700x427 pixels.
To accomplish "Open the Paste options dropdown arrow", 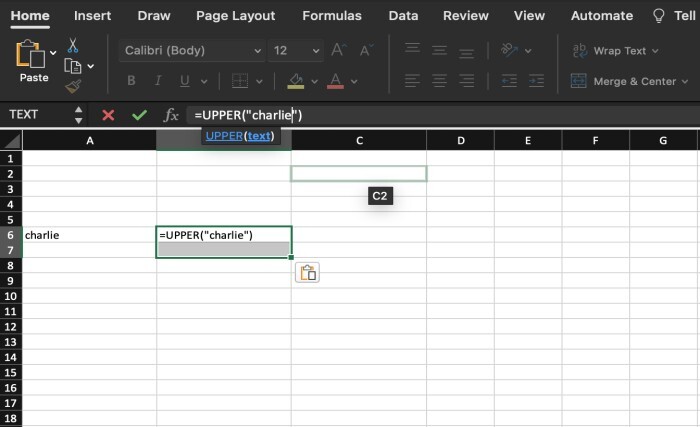I will click(x=53, y=53).
